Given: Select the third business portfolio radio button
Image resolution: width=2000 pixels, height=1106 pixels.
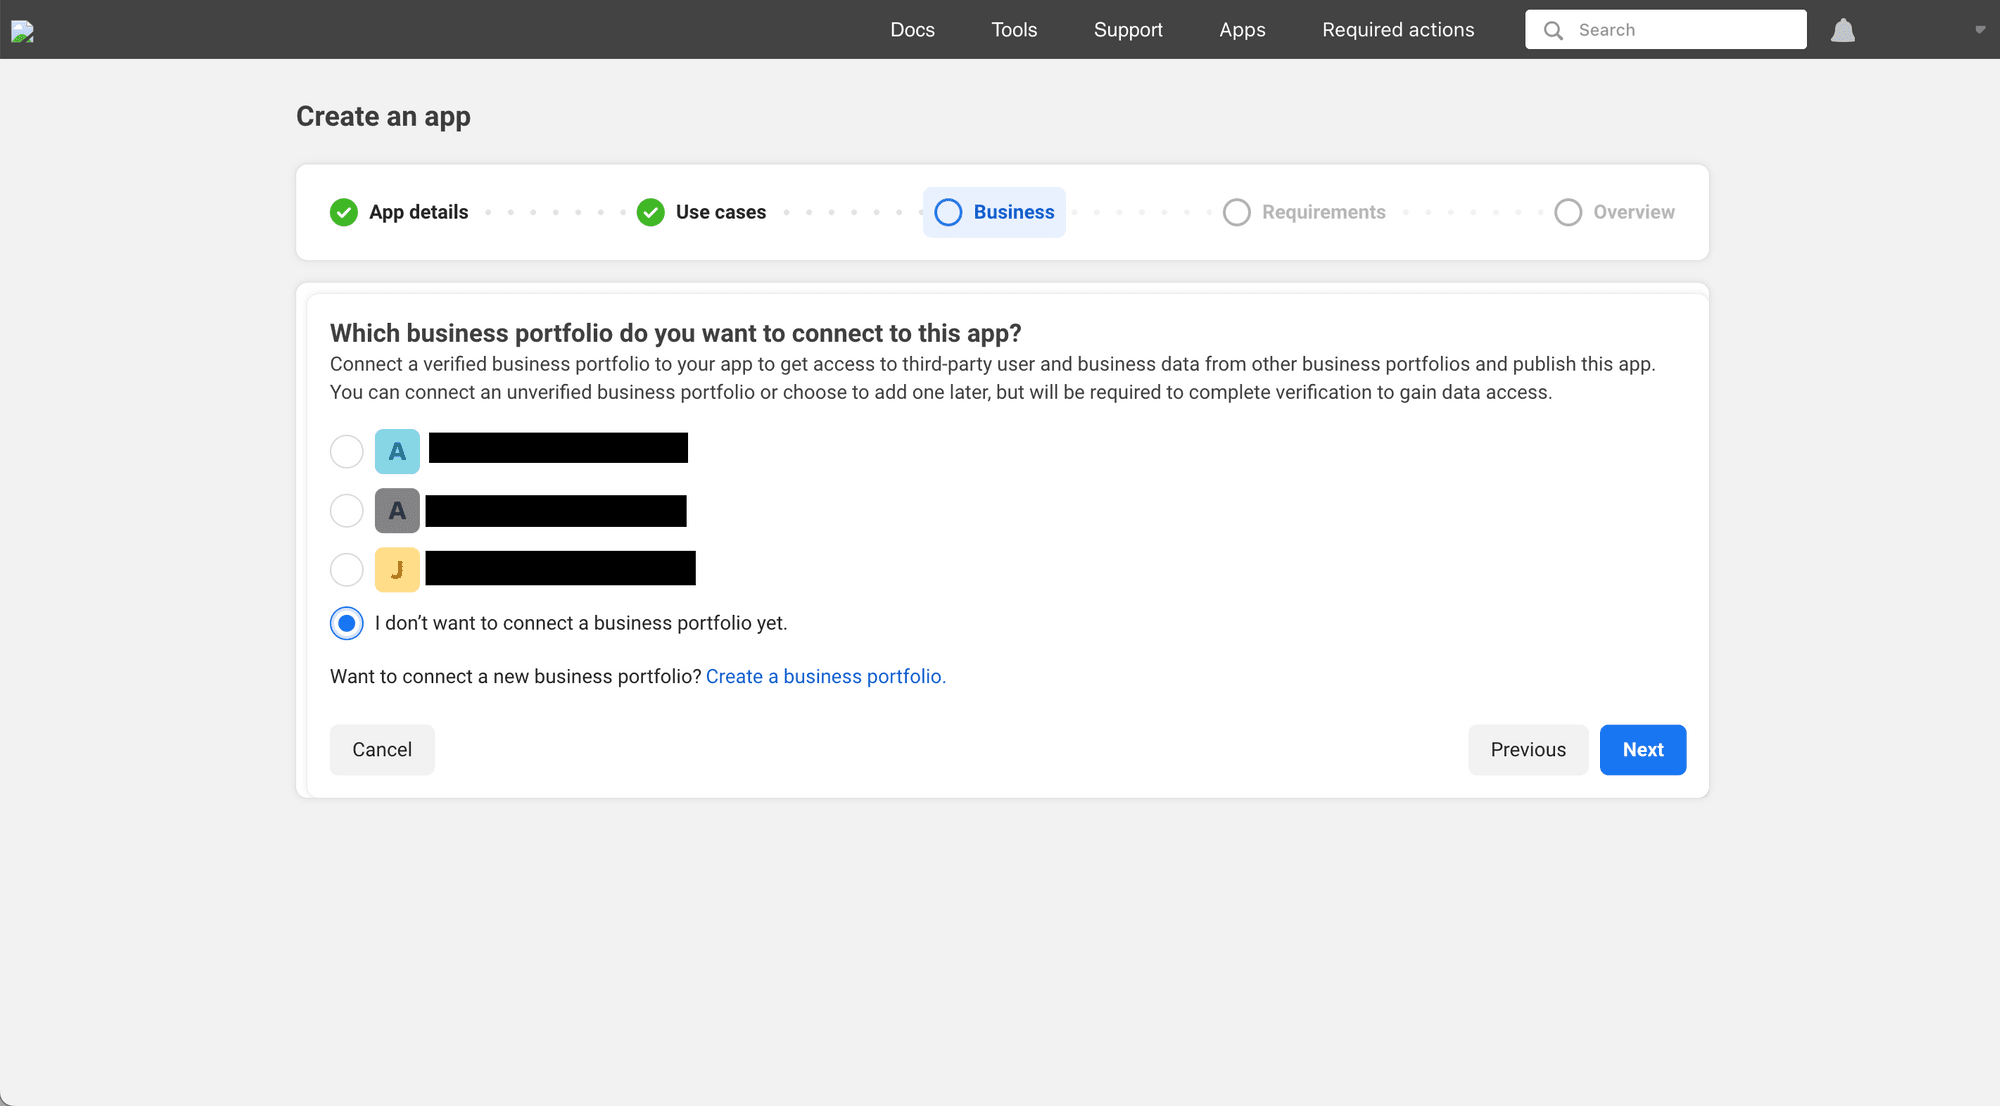Looking at the screenshot, I should [x=346, y=569].
